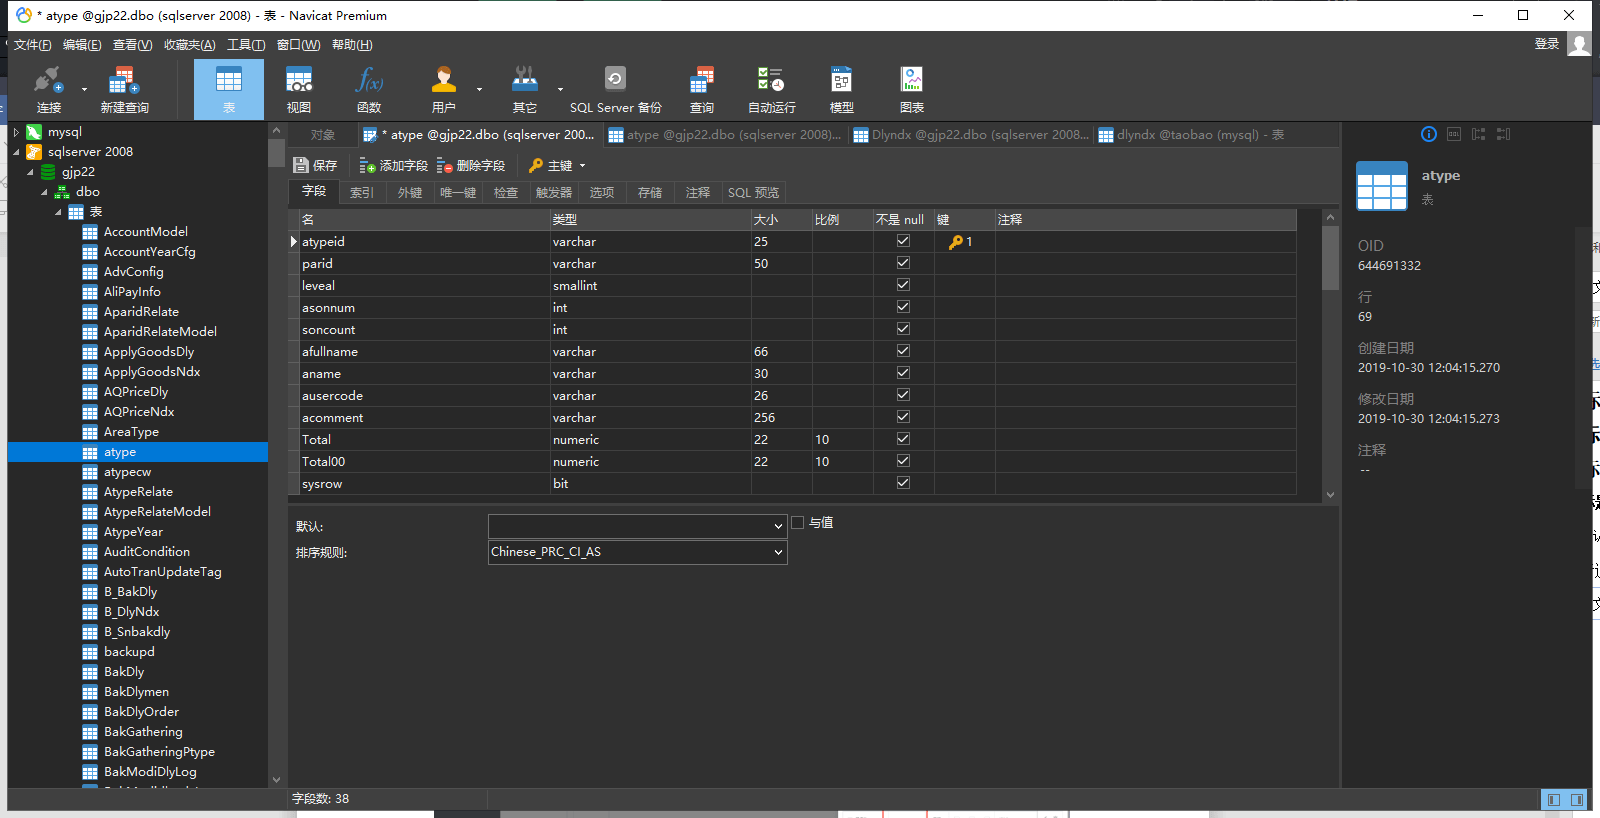Screen dimensions: 1600x818
Task: Switch to the 触发器 tab
Action: pyautogui.click(x=554, y=192)
